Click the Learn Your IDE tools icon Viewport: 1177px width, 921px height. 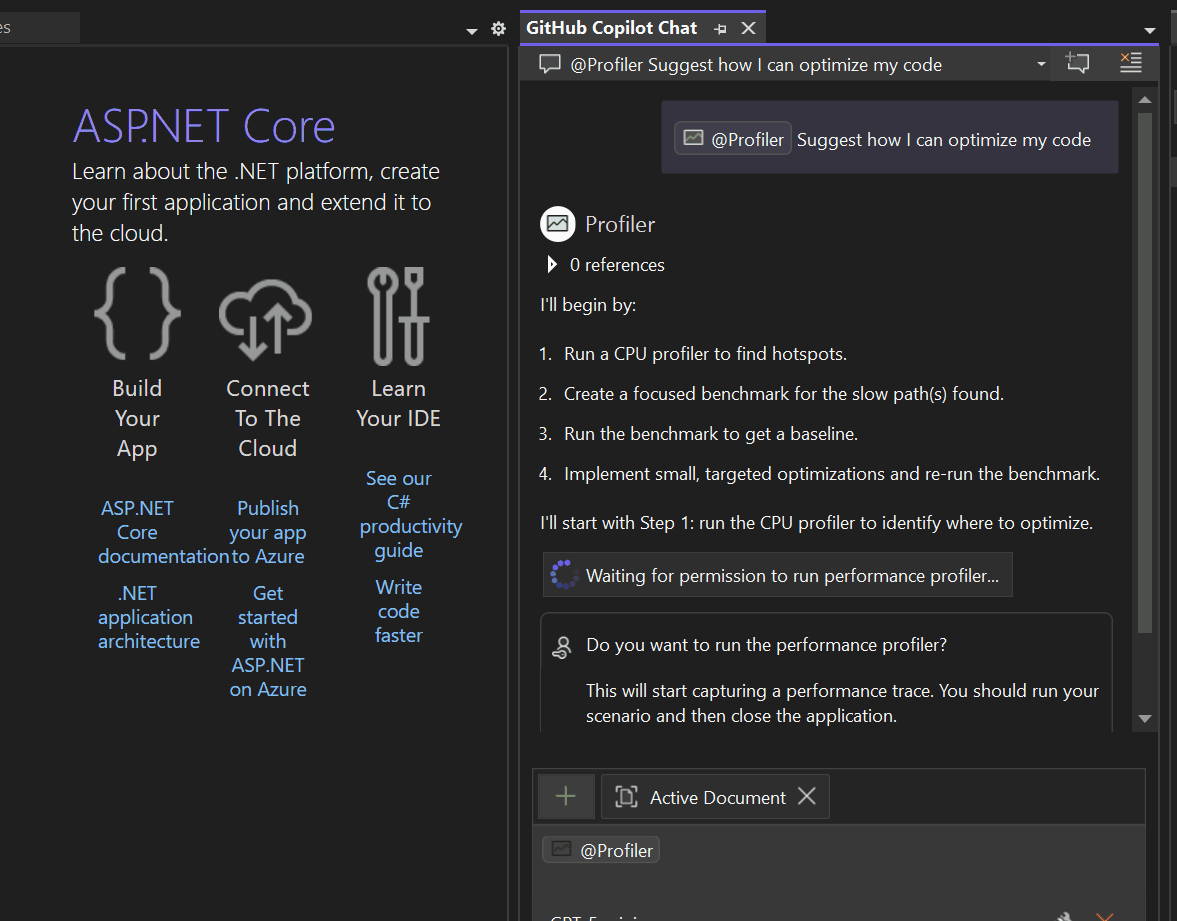coord(398,316)
